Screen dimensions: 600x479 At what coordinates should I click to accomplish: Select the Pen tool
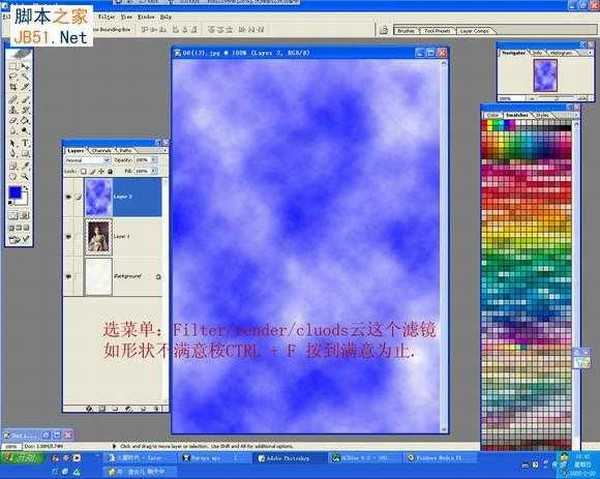click(13, 154)
